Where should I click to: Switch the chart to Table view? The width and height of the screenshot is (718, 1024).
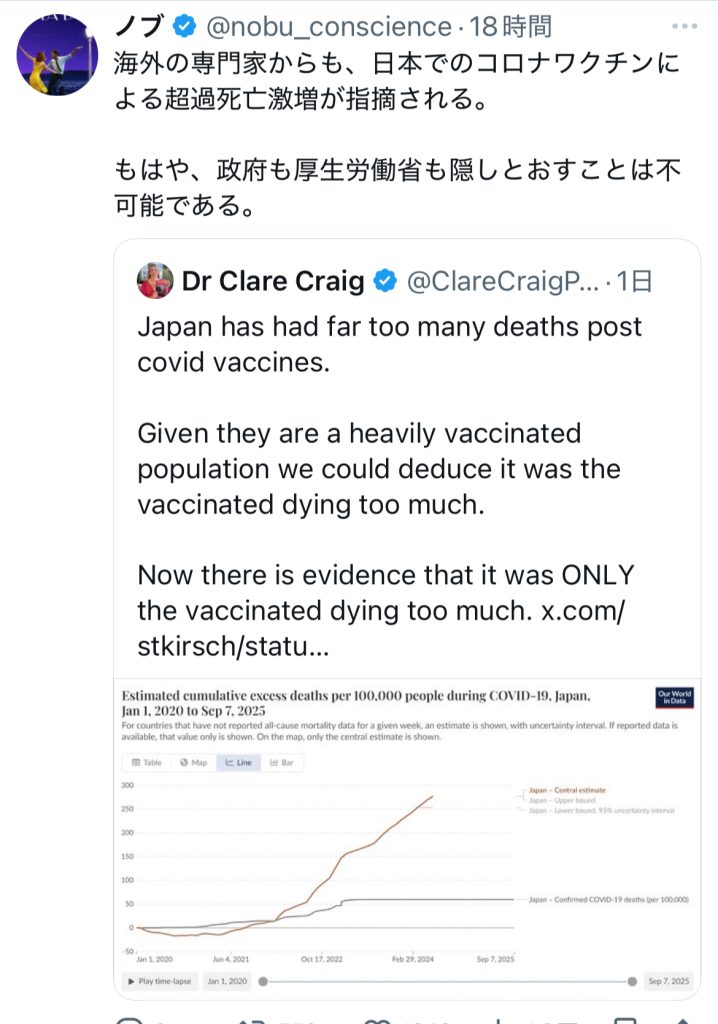click(x=147, y=762)
